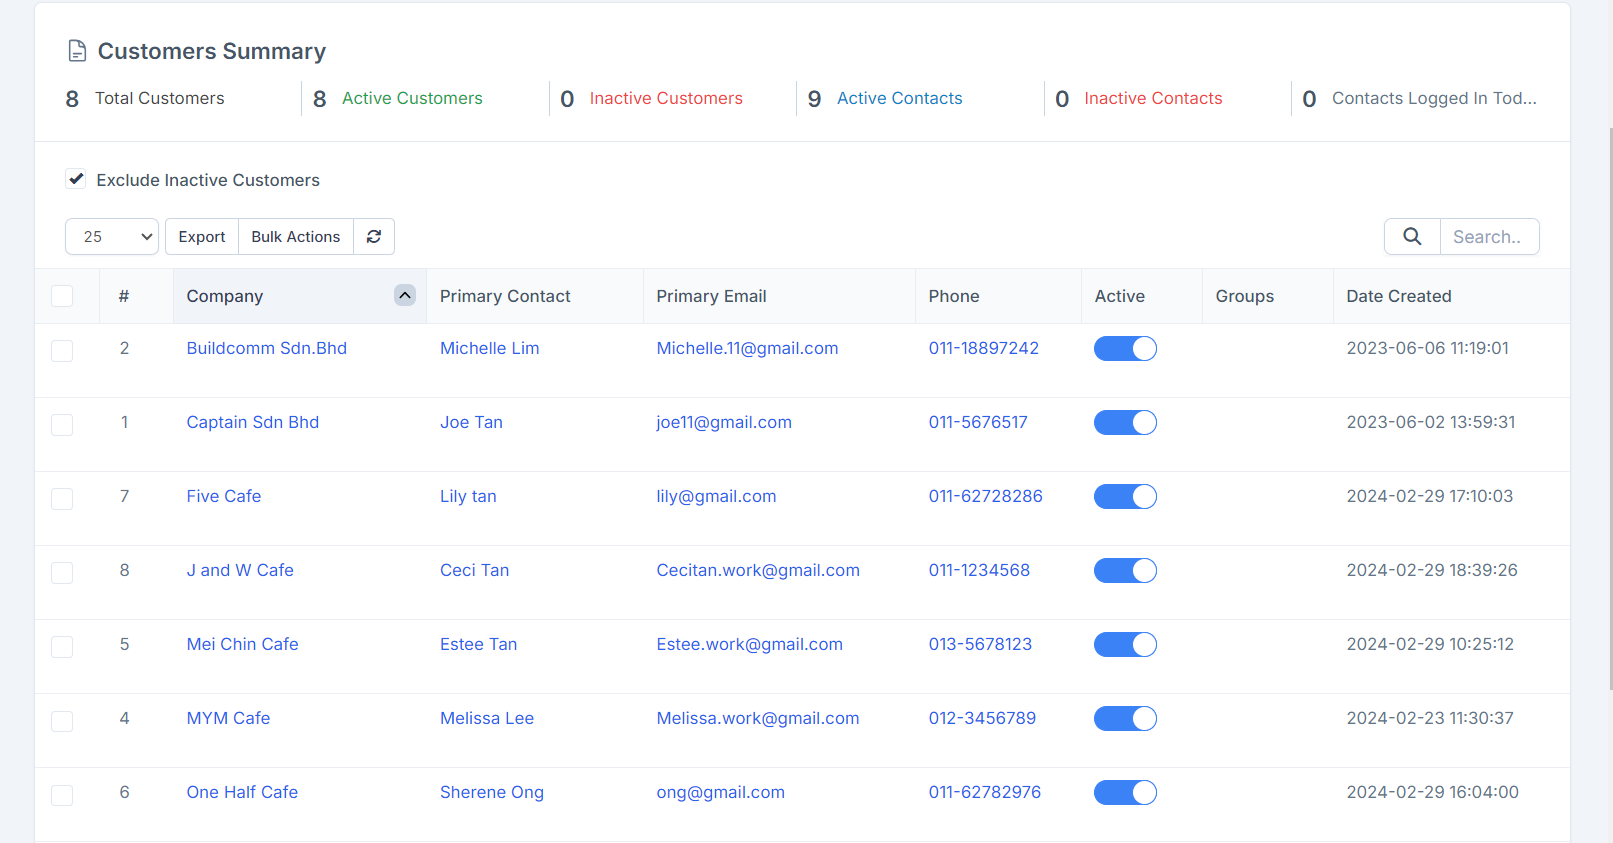Screen dimensions: 1613x843
Task: Select the checkbox for Captain Sdn Bhd row
Action: coord(62,424)
